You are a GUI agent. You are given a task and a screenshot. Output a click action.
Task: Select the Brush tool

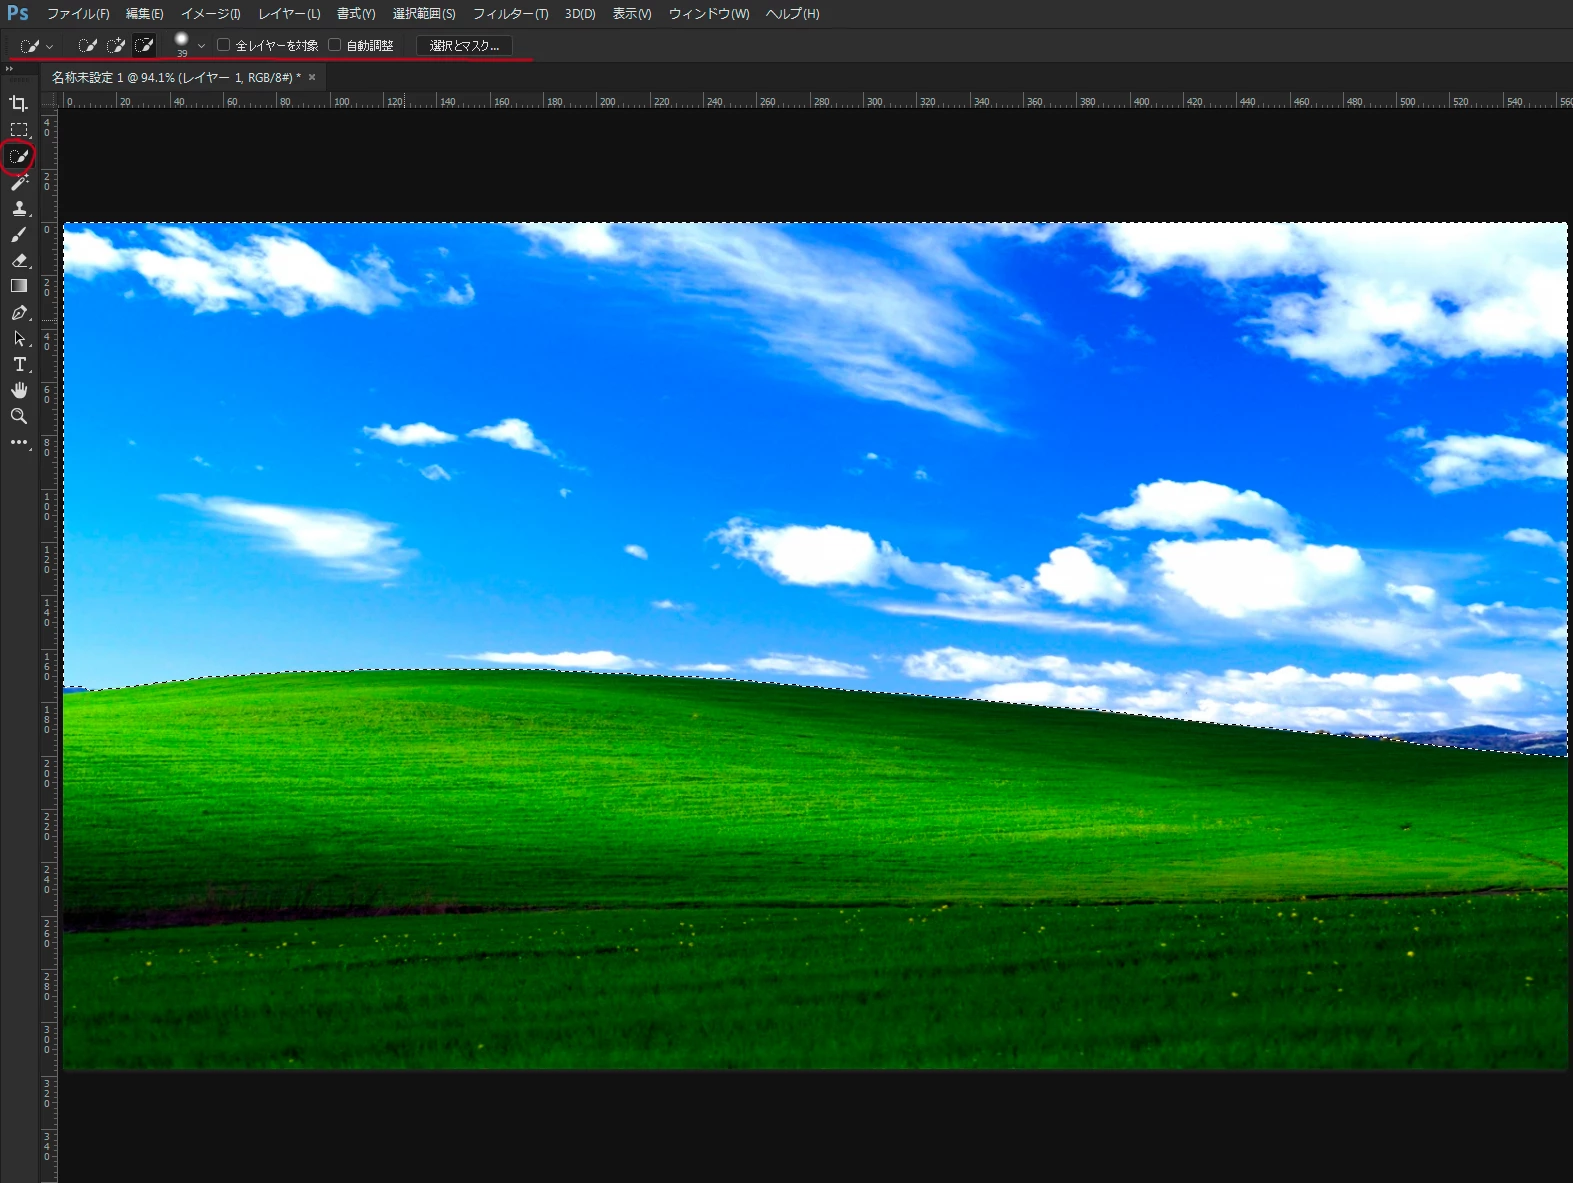point(19,234)
